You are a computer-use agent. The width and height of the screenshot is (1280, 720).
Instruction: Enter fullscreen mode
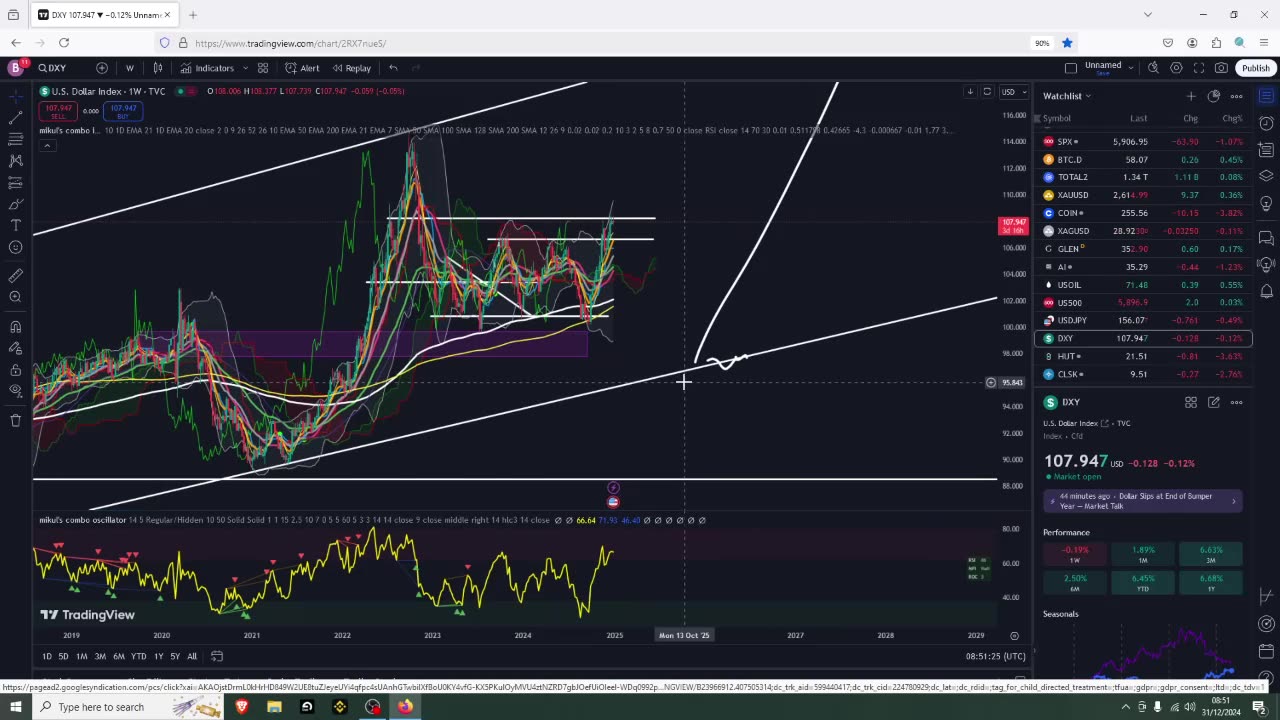[x=1199, y=68]
